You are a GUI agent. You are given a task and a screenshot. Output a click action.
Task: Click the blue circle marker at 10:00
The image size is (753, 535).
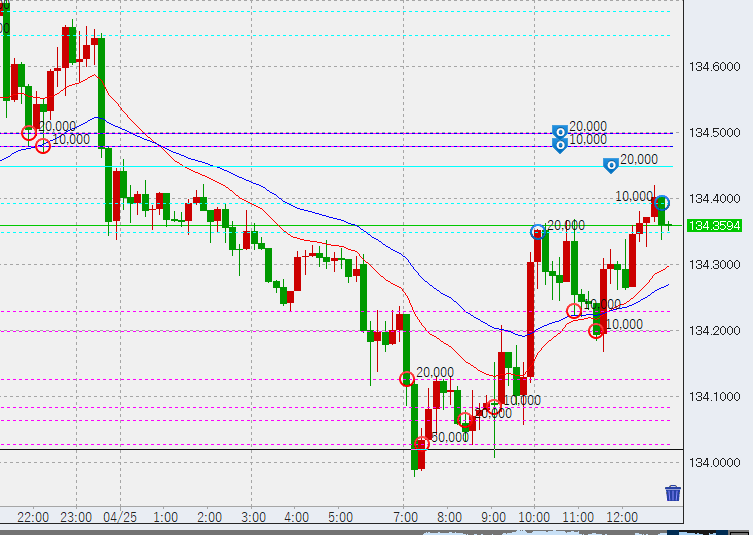[537, 232]
